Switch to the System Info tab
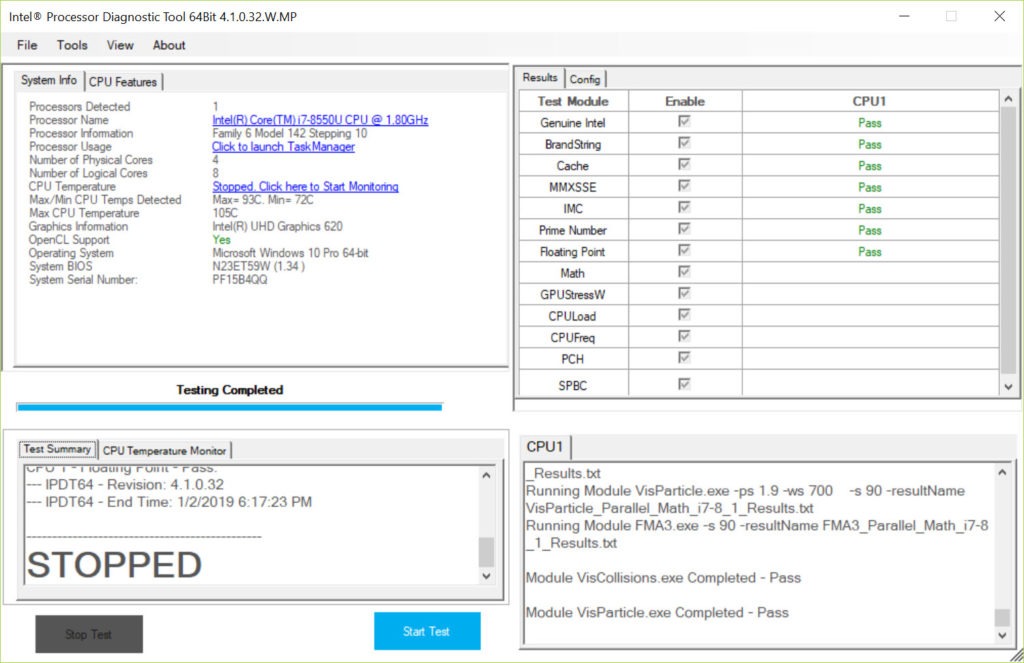This screenshot has height=663, width=1024. pyautogui.click(x=49, y=80)
